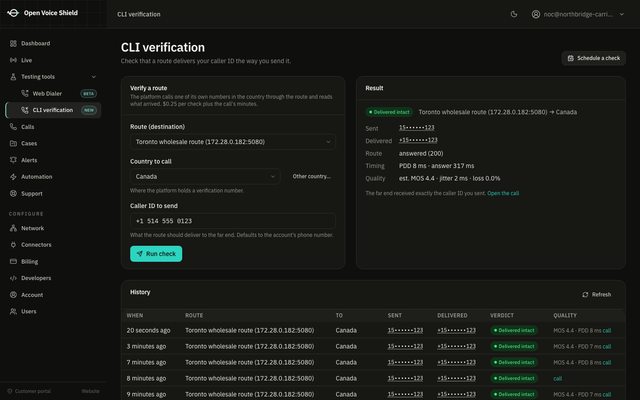Click the WHEN column header

click(x=135, y=316)
